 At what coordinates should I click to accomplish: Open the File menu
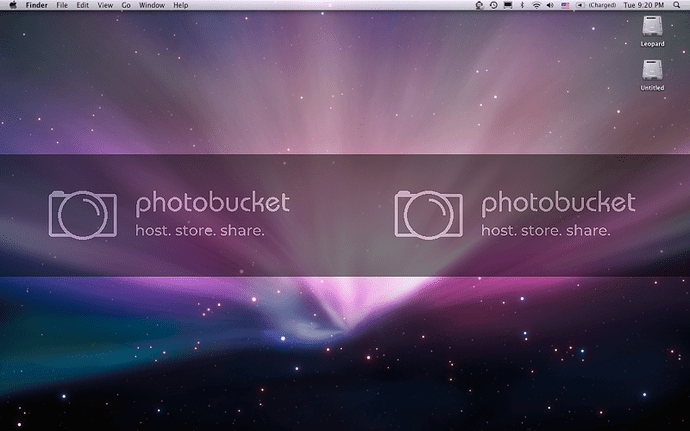[62, 5]
